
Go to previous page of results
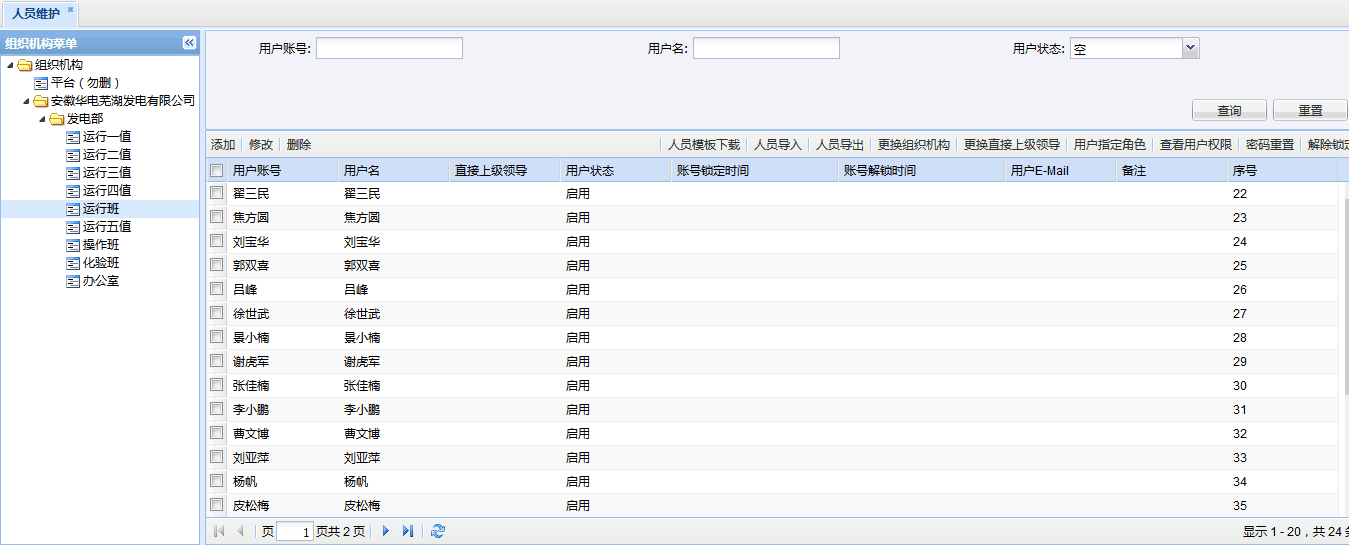pos(240,531)
